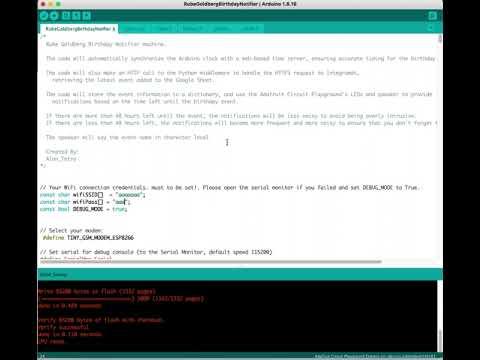This screenshot has width=480, height=360.
Task: Open the tab options dropdown arrow
Action: click(x=431, y=29)
